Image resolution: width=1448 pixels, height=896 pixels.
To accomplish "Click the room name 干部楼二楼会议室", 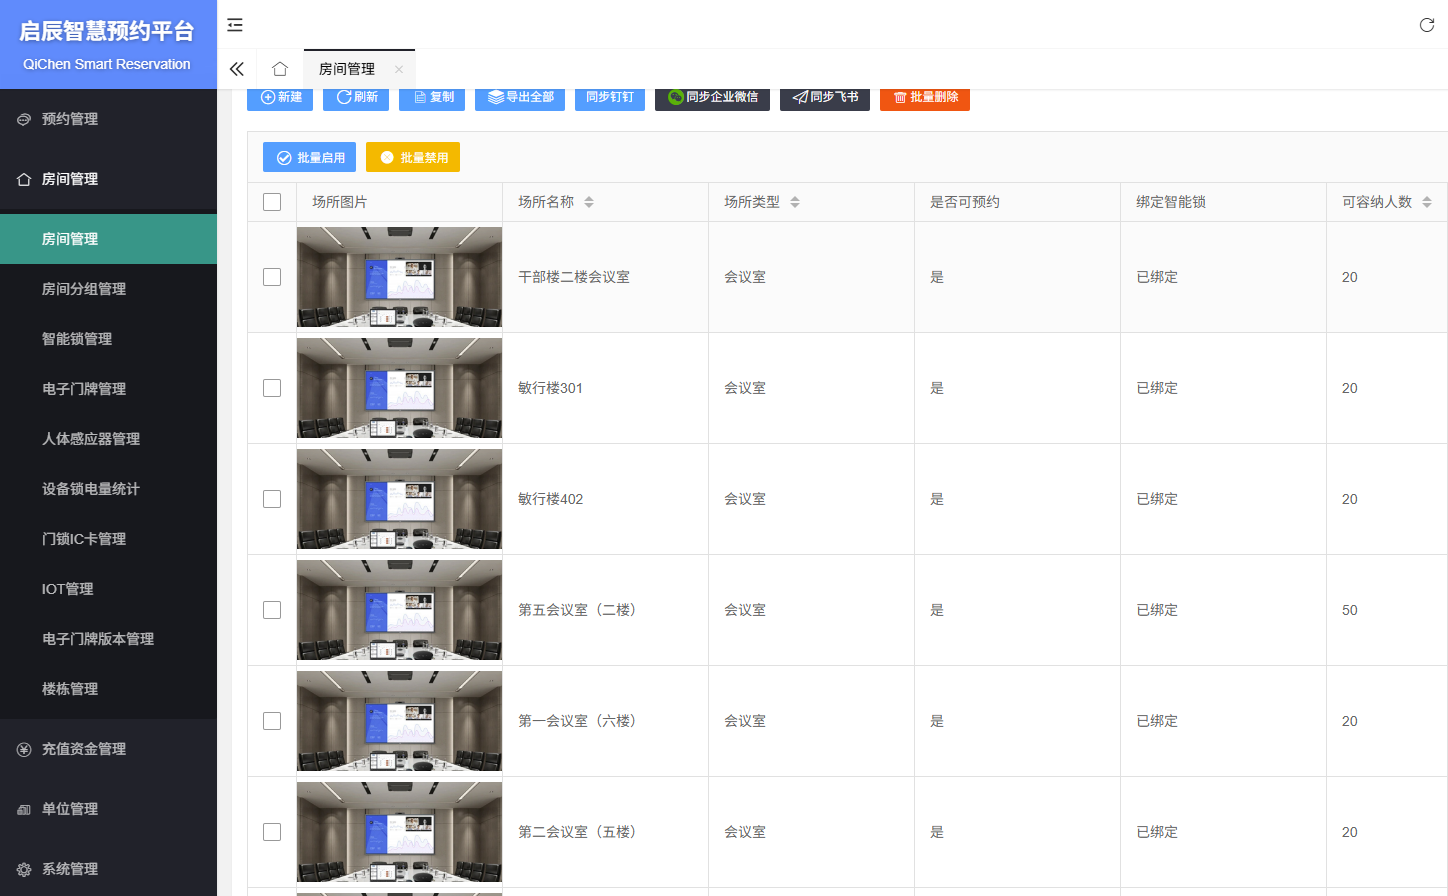I will point(574,277).
